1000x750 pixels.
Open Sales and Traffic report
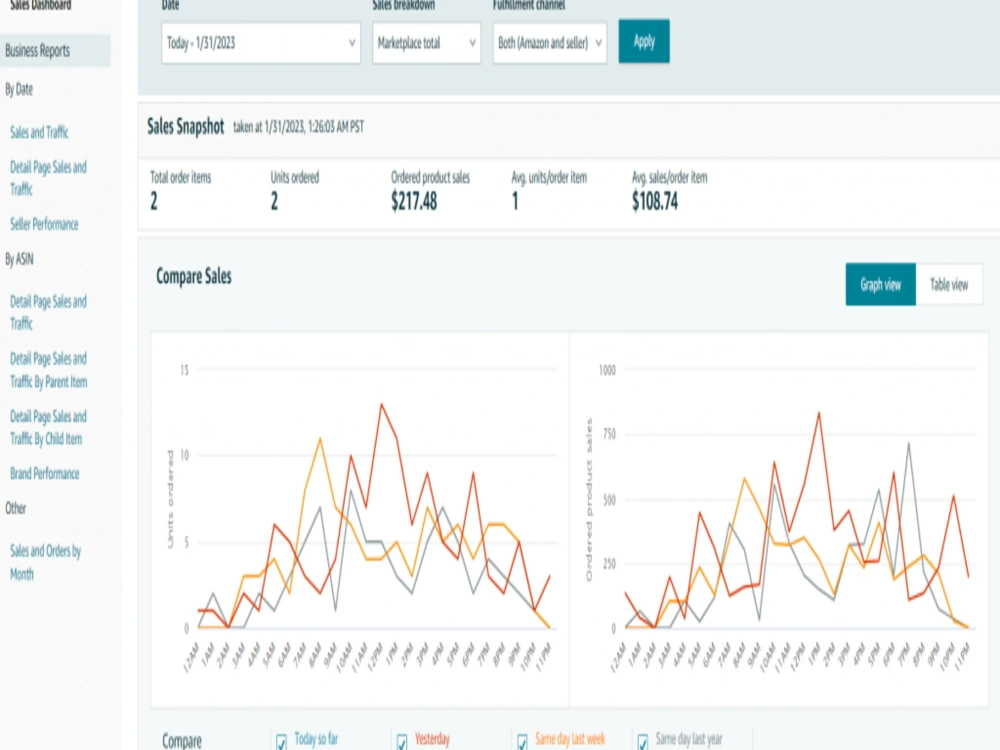click(39, 133)
